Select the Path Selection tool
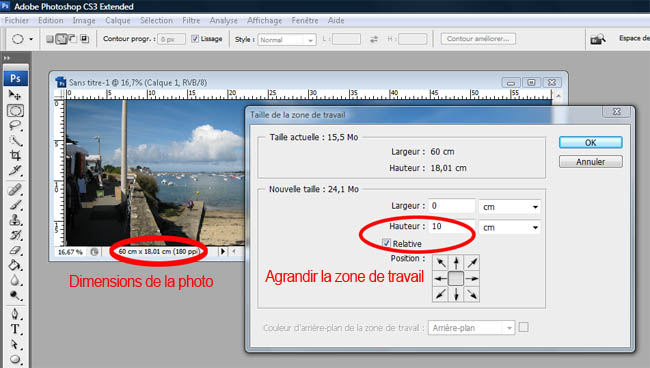This screenshot has width=650, height=368. 15,344
